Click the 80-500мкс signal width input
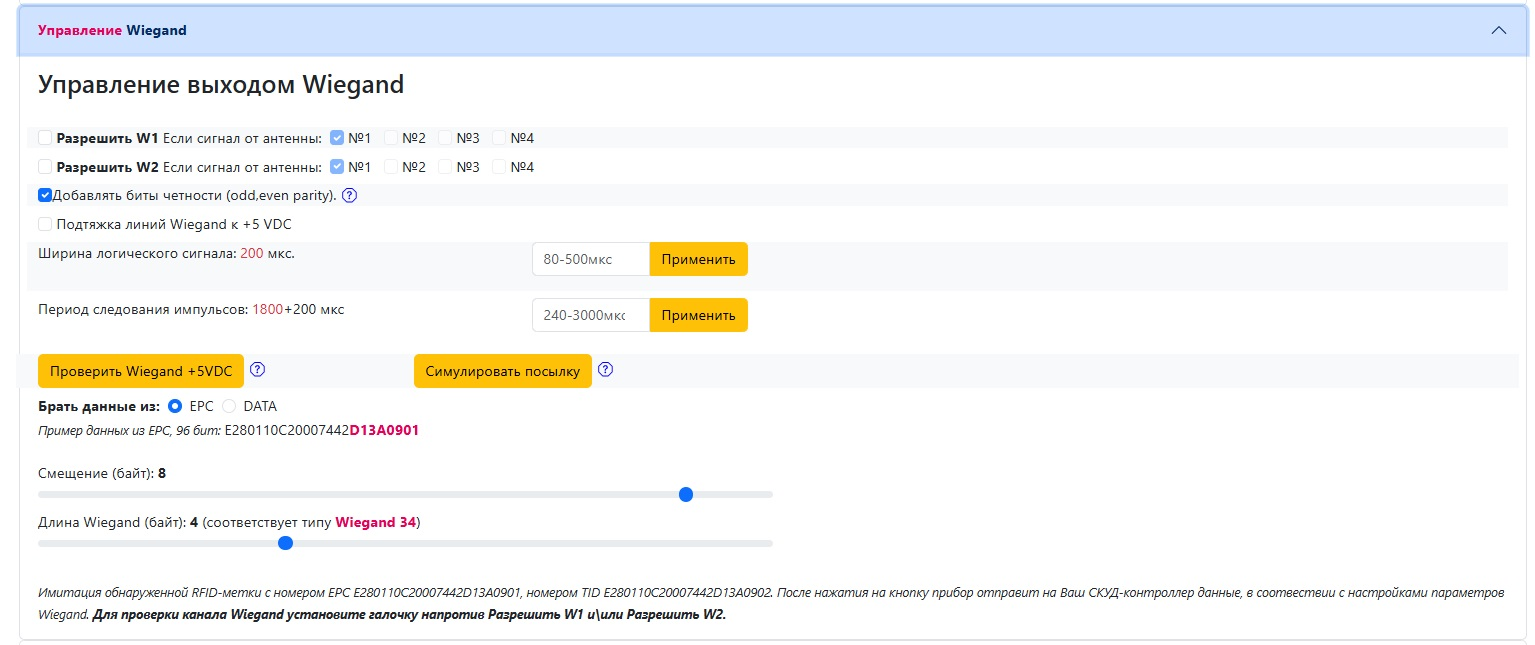The image size is (1535, 645). (590, 259)
